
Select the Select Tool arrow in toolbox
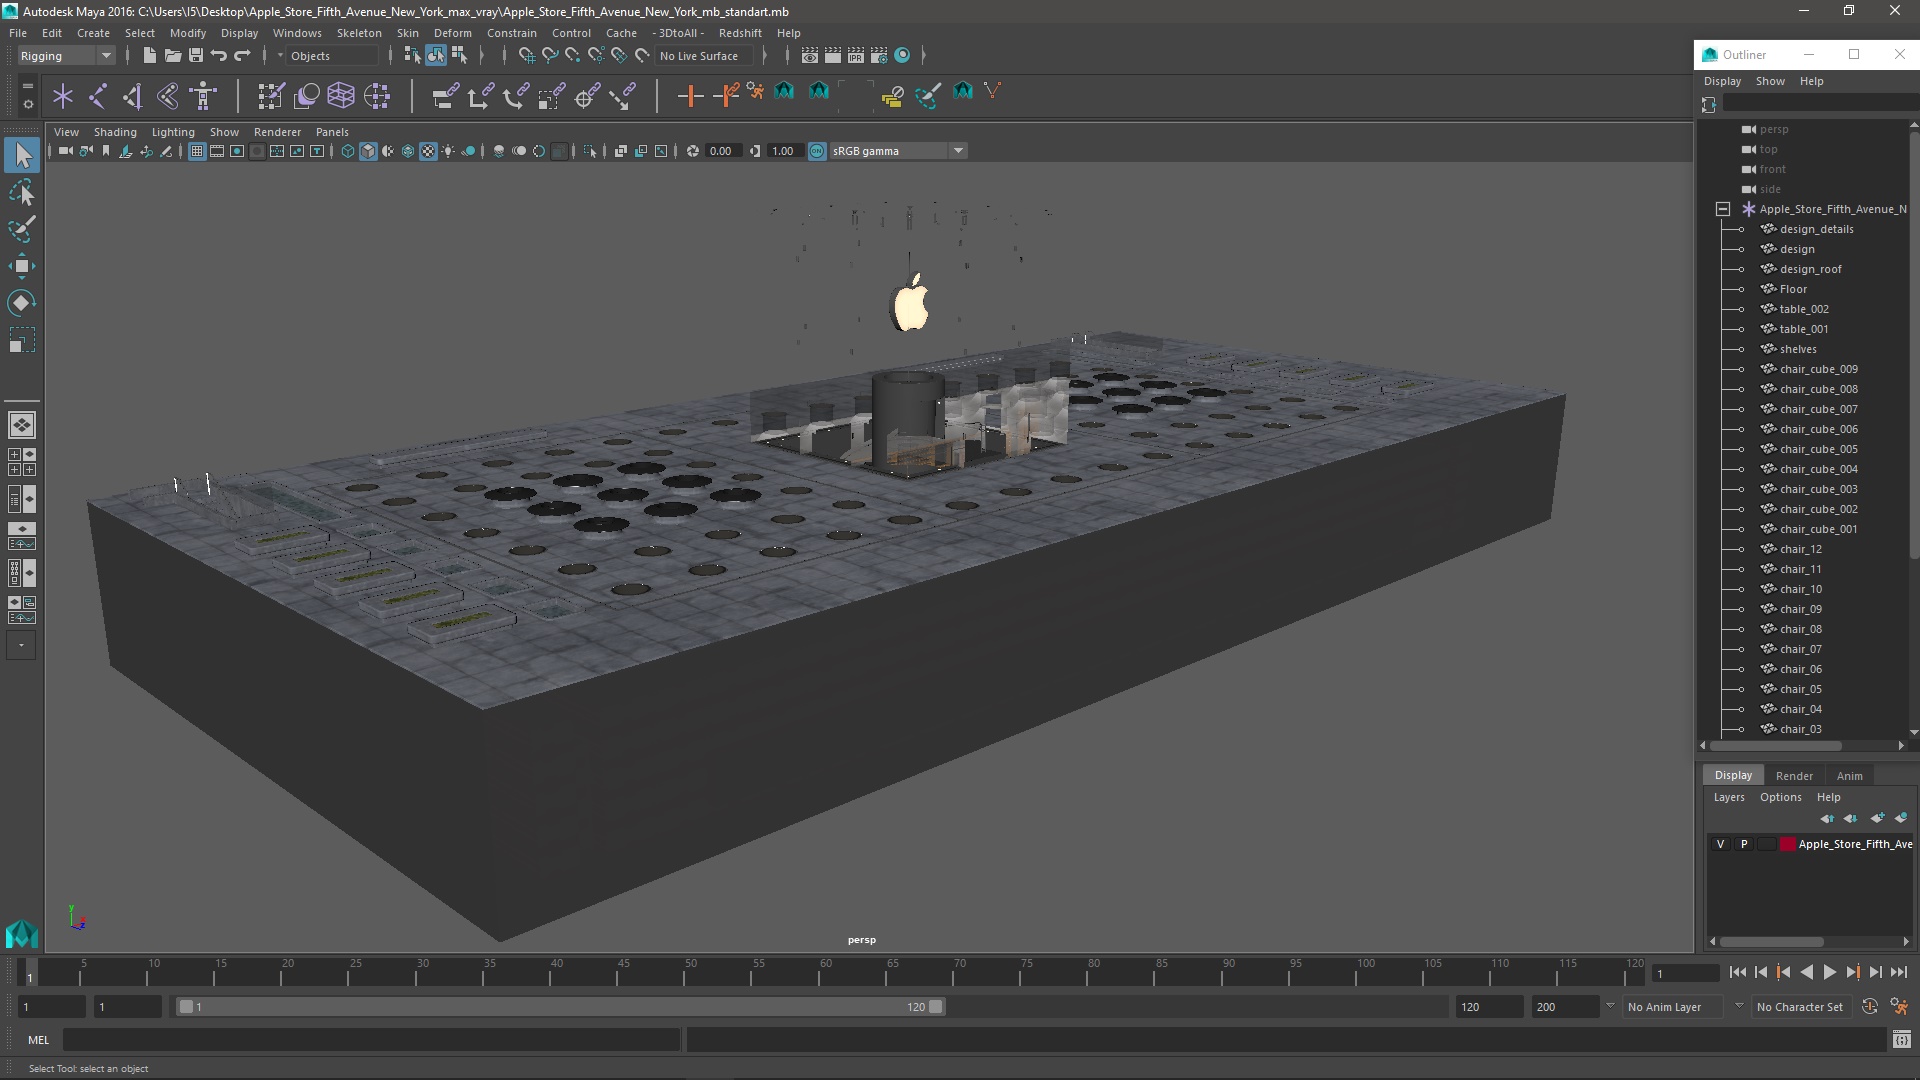(x=22, y=155)
